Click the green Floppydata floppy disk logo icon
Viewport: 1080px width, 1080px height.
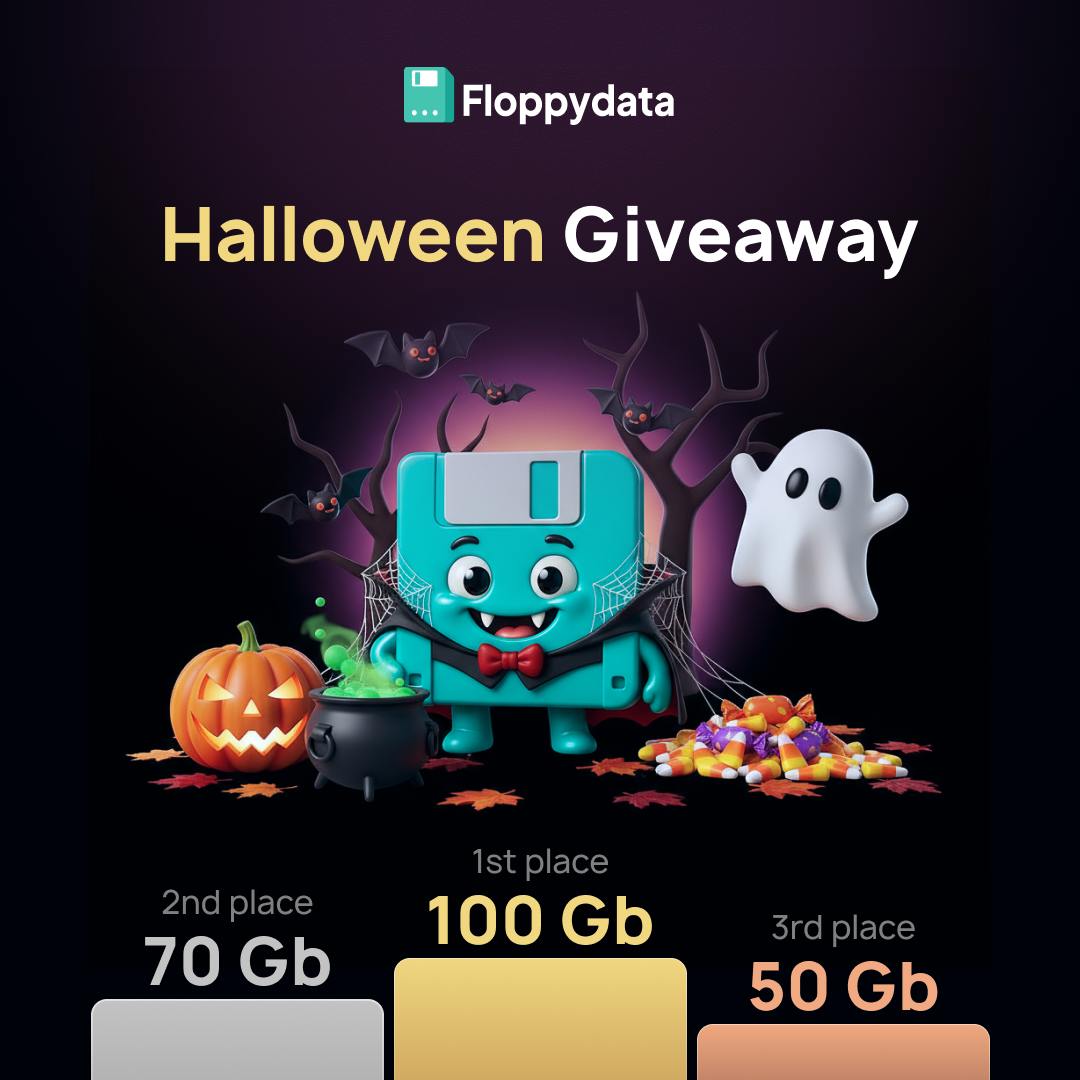428,95
